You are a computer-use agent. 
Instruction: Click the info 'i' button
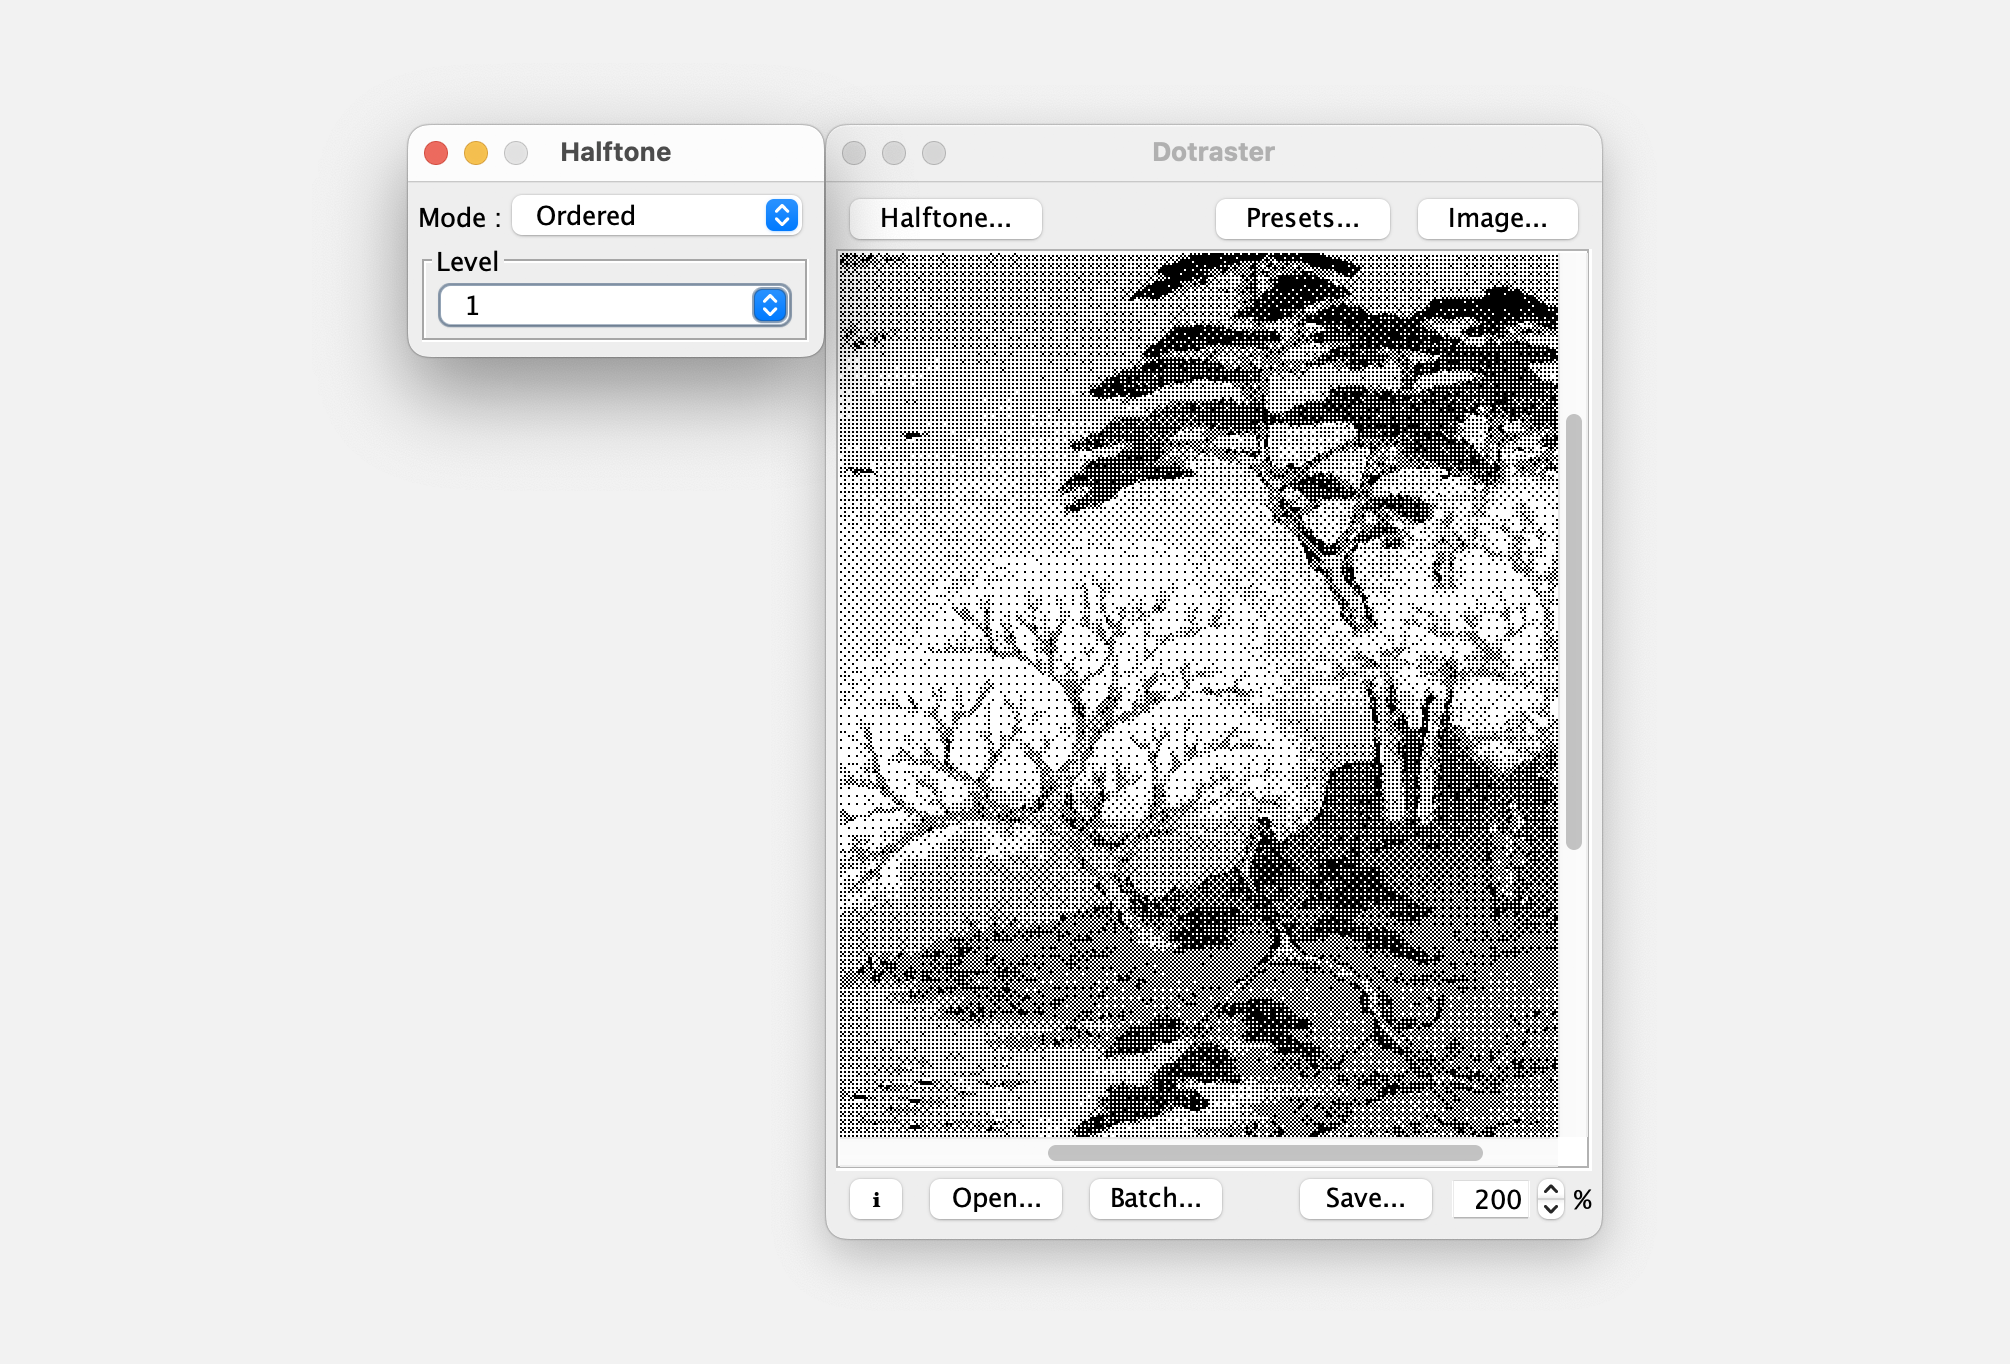pos(876,1199)
